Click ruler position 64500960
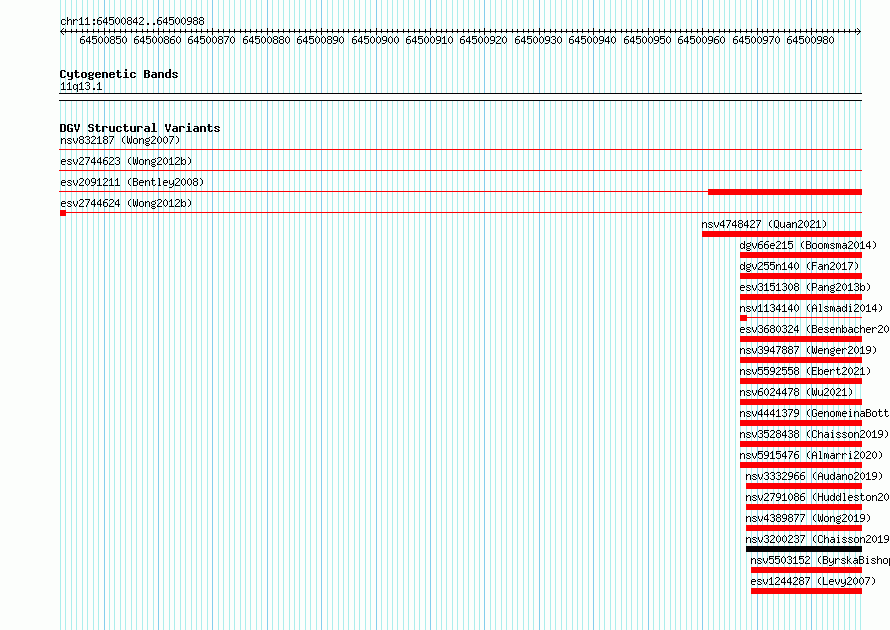The height and width of the screenshot is (630, 890). (701, 40)
